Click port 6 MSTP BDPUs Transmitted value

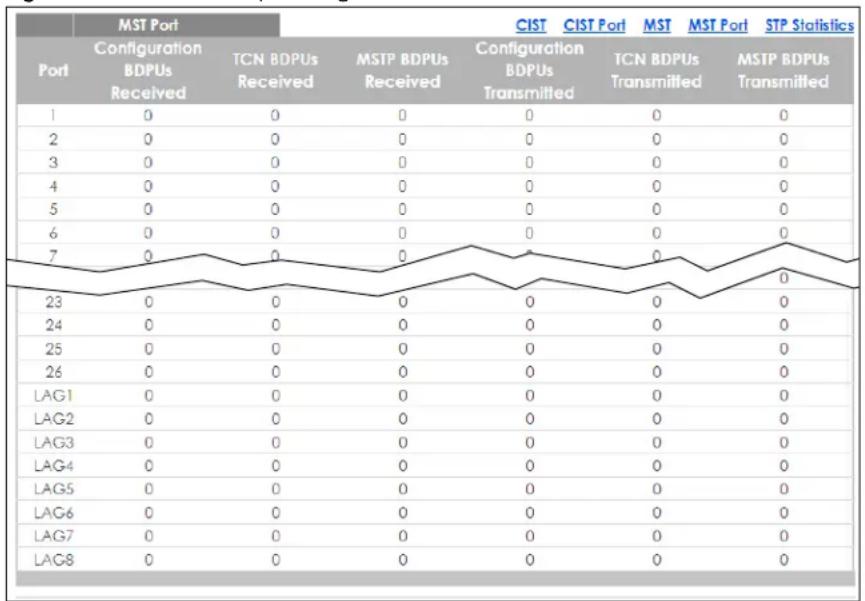783,233
